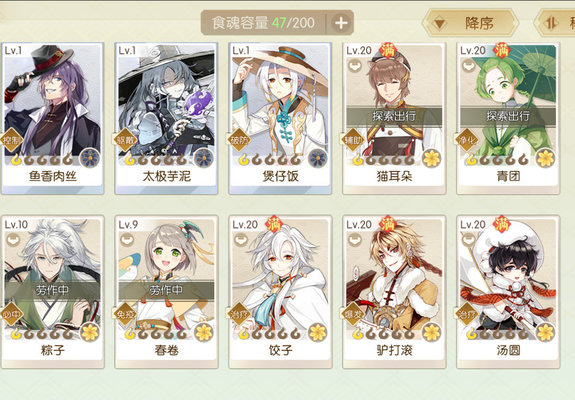The image size is (575, 400).
Task: Click the 劳作中 status banner on 粽子
Action: click(x=52, y=290)
